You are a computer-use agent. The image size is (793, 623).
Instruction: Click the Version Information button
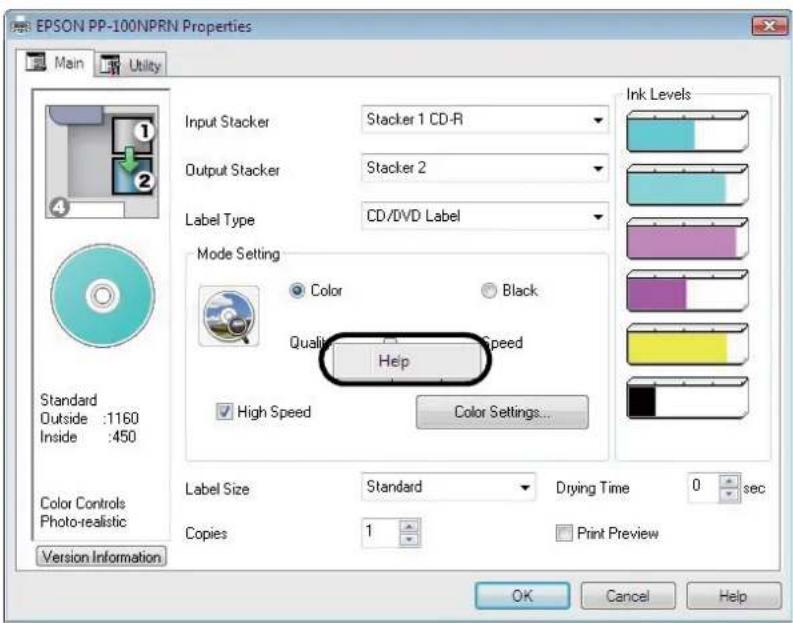[101, 557]
